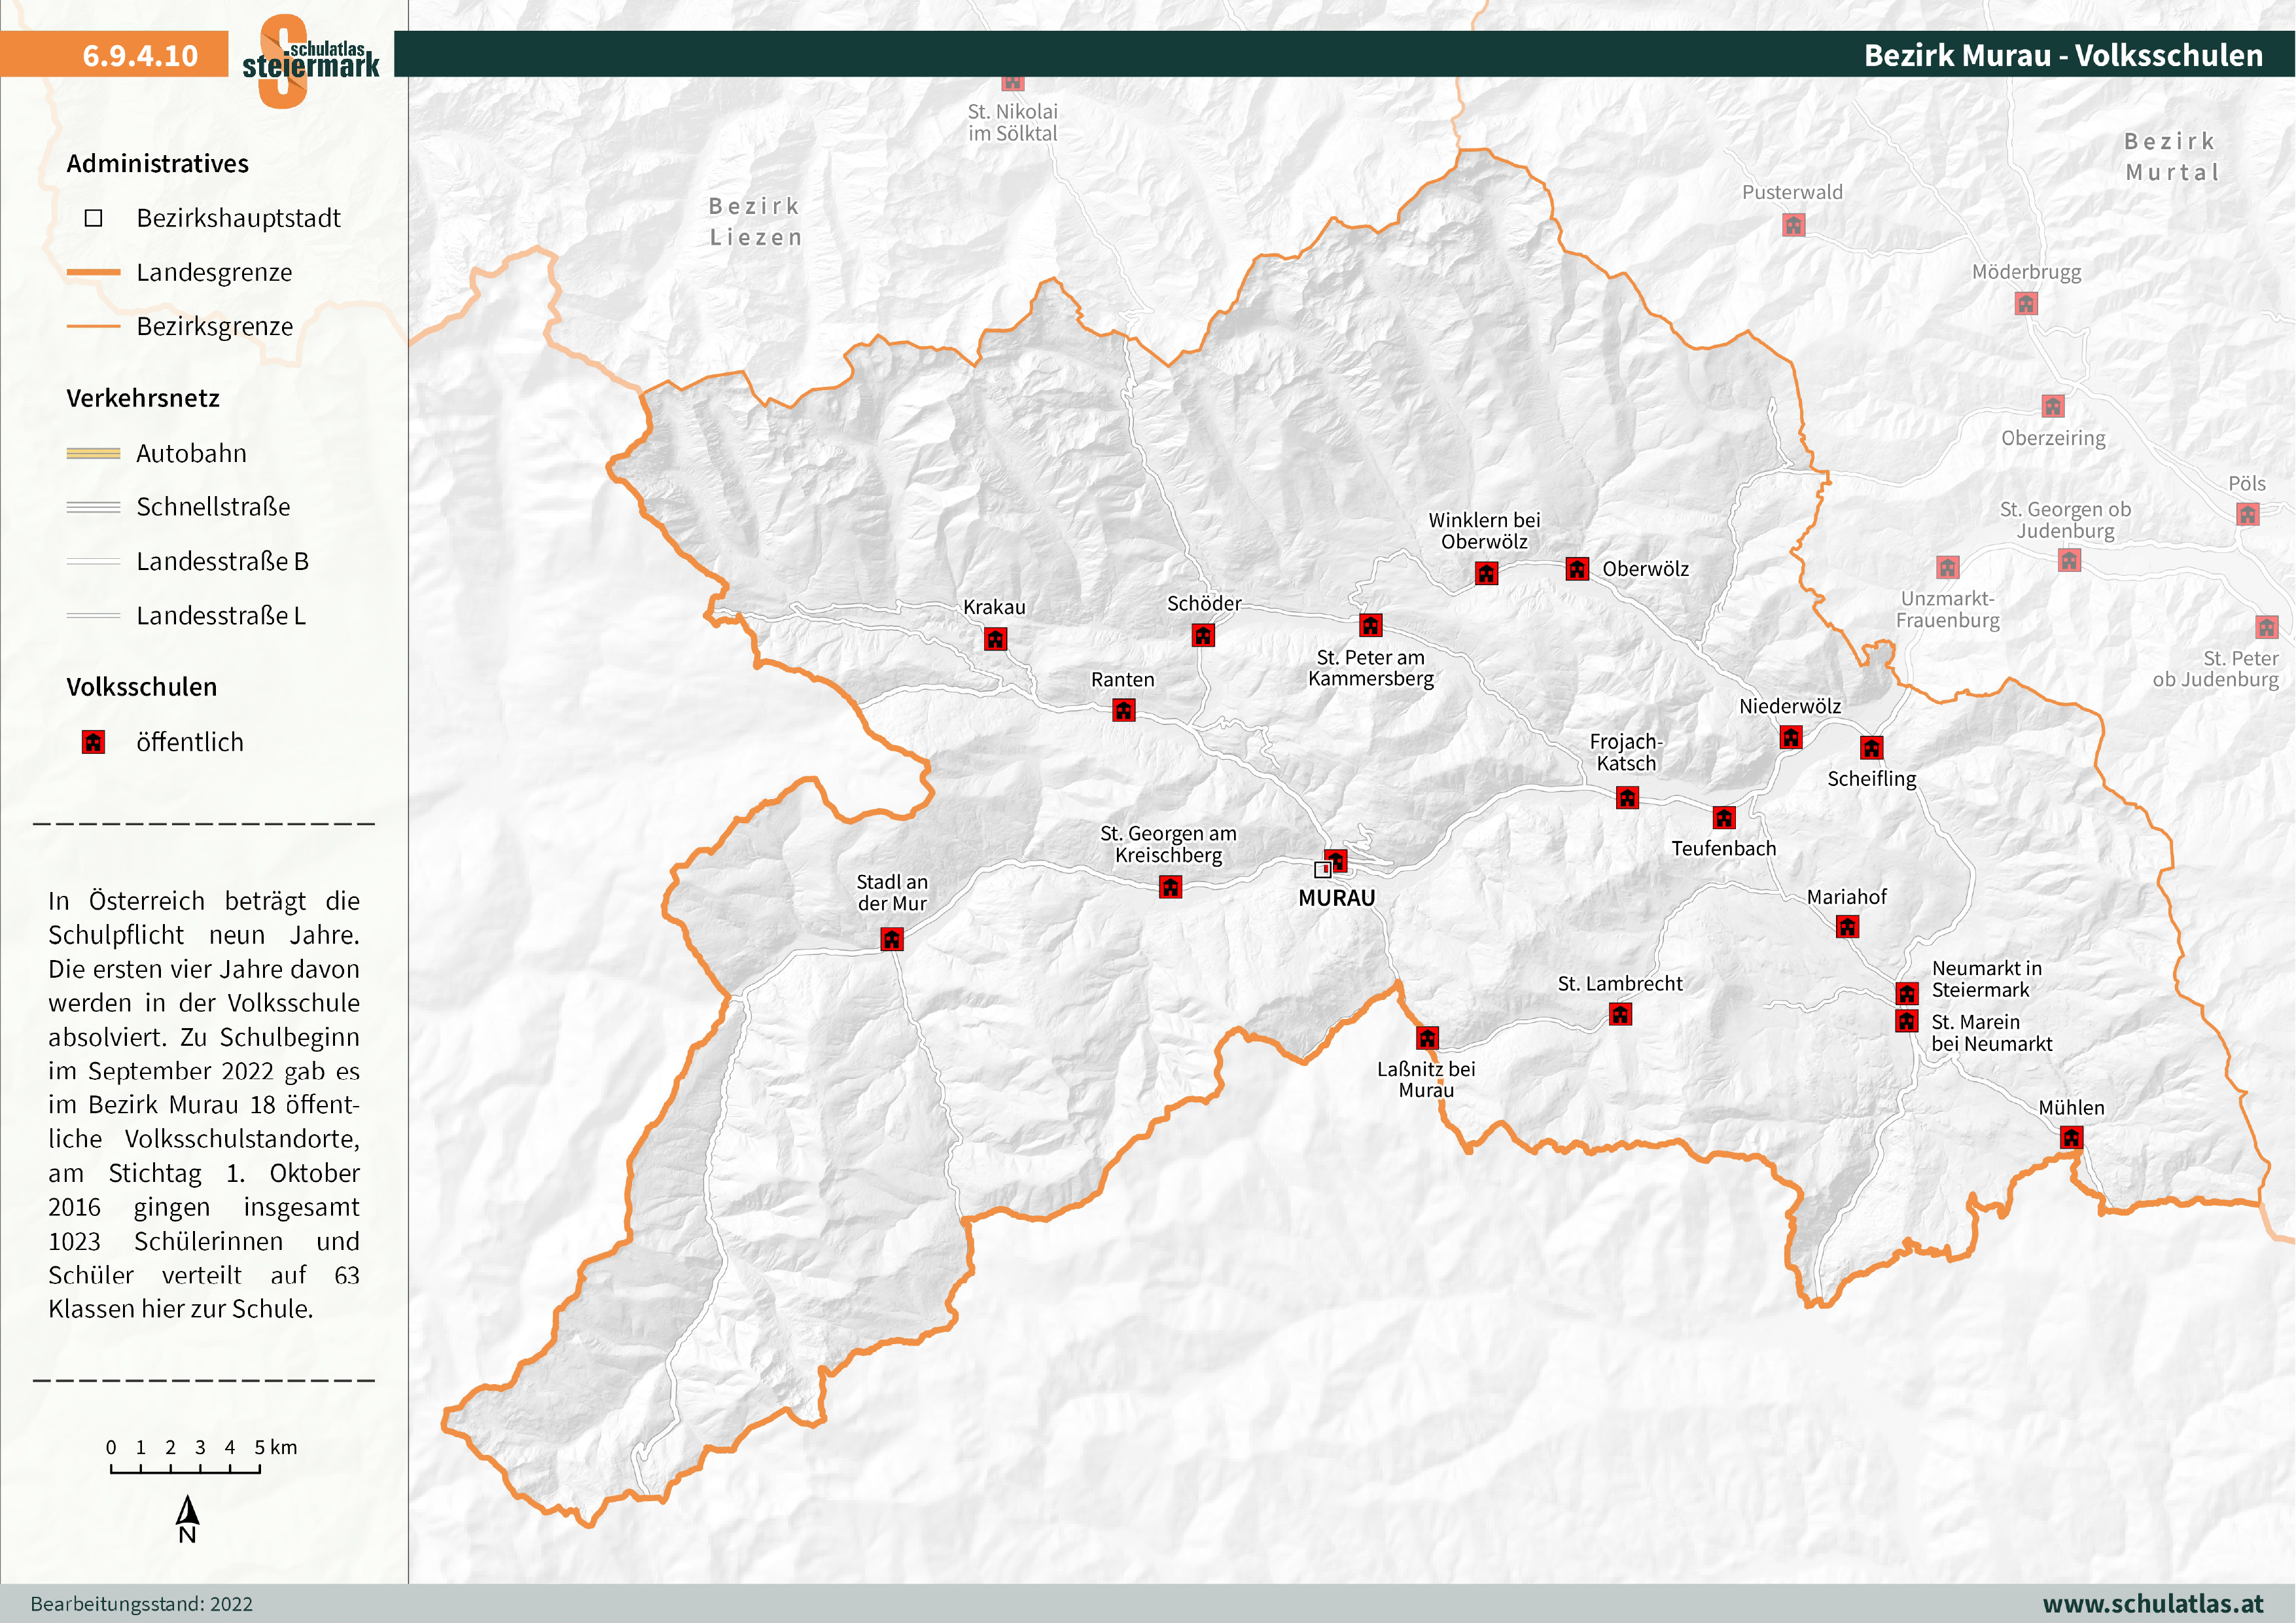Select the Mühlen school marker

[2071, 1137]
